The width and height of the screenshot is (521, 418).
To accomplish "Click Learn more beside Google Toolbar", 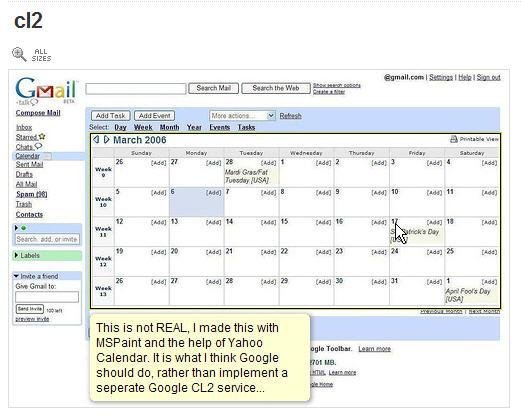I will coord(374,349).
